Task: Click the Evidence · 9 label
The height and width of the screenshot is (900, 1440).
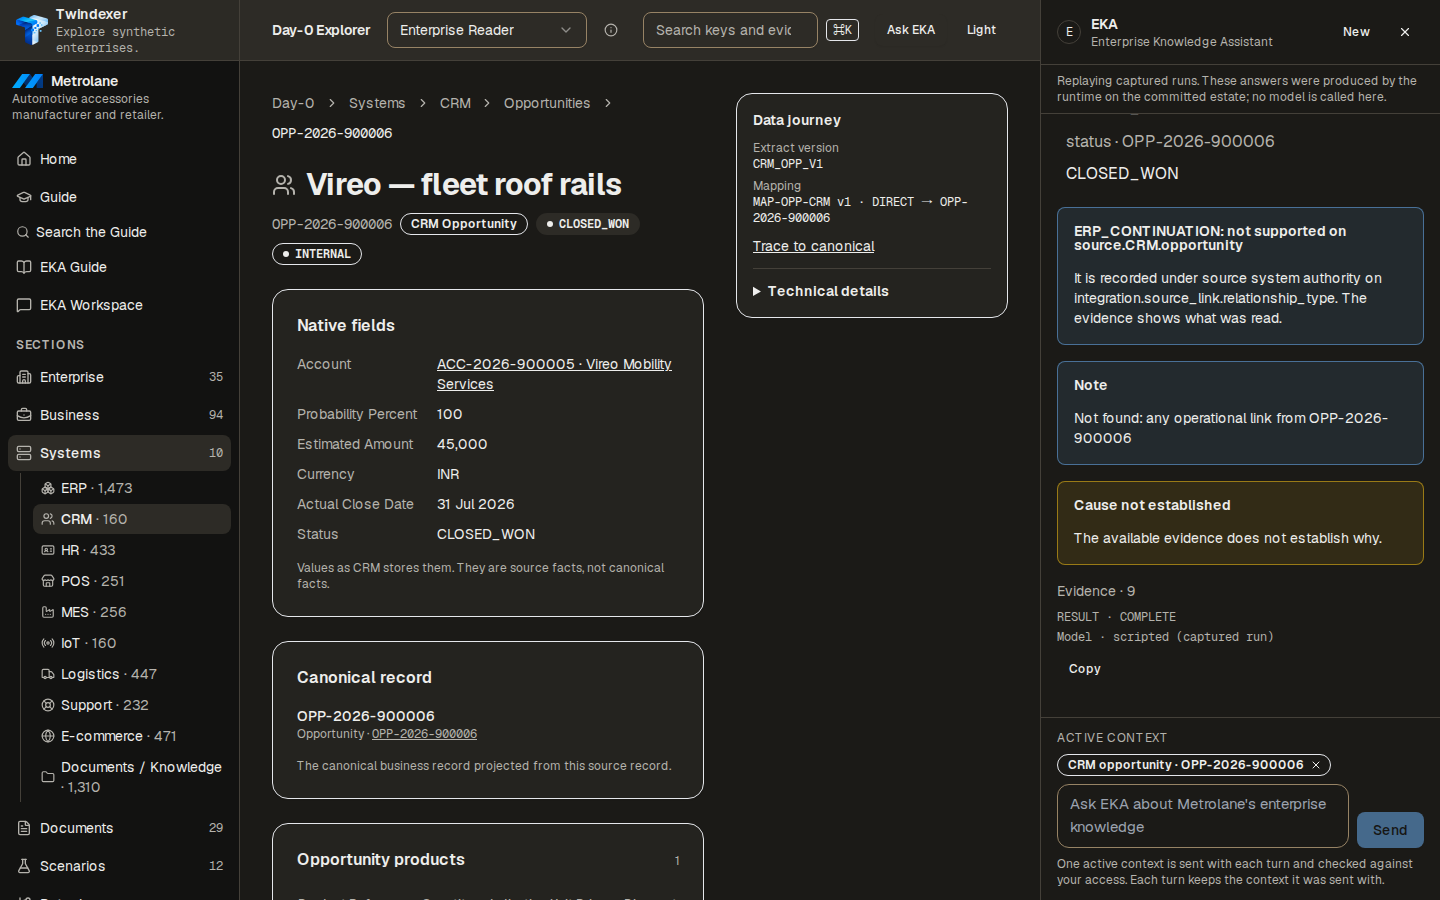Action: tap(1096, 591)
